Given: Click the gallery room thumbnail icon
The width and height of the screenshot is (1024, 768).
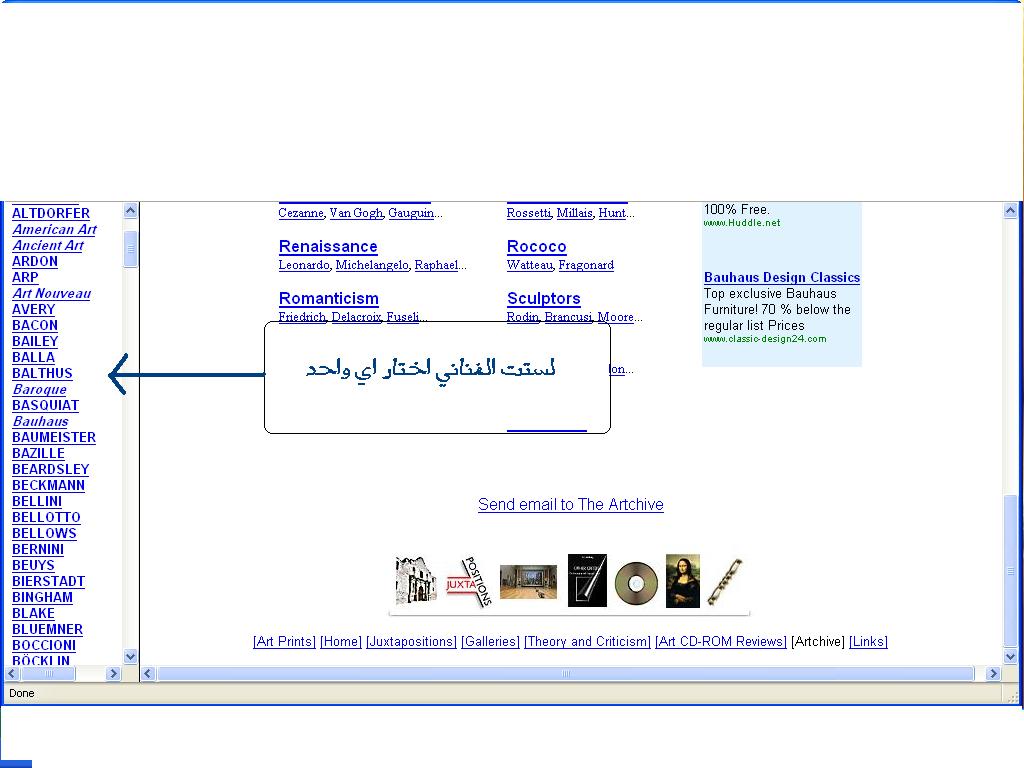Looking at the screenshot, I should [x=528, y=581].
